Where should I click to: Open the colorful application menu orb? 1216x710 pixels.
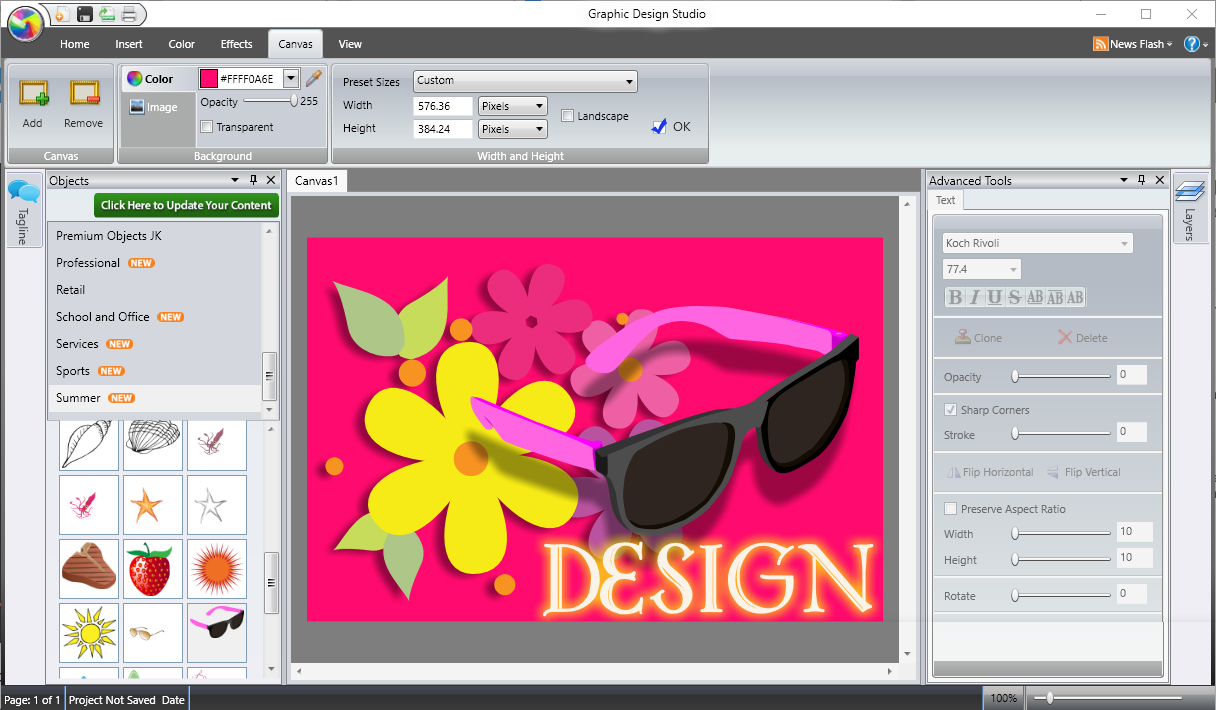25,22
